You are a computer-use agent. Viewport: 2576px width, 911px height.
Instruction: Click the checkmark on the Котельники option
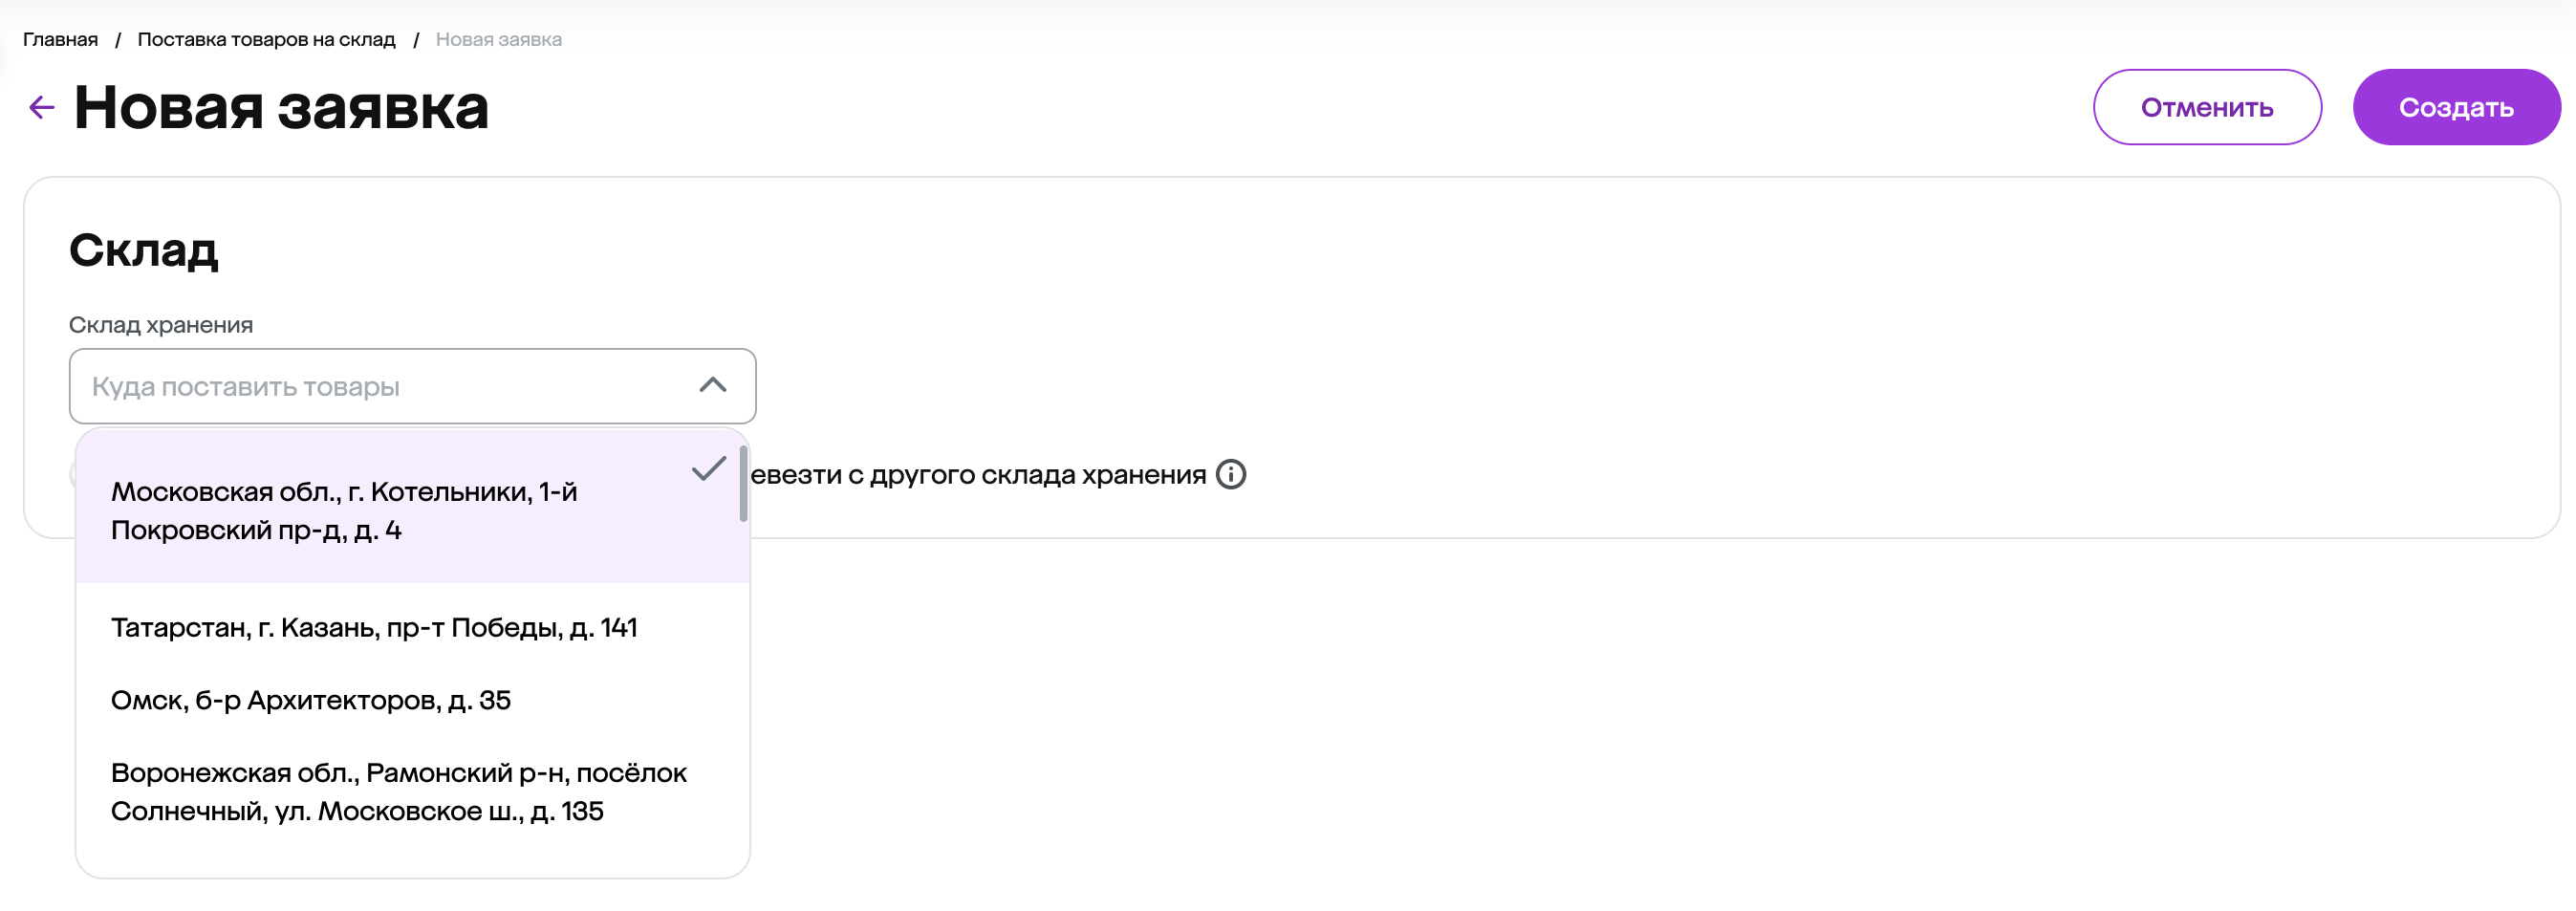(x=708, y=468)
